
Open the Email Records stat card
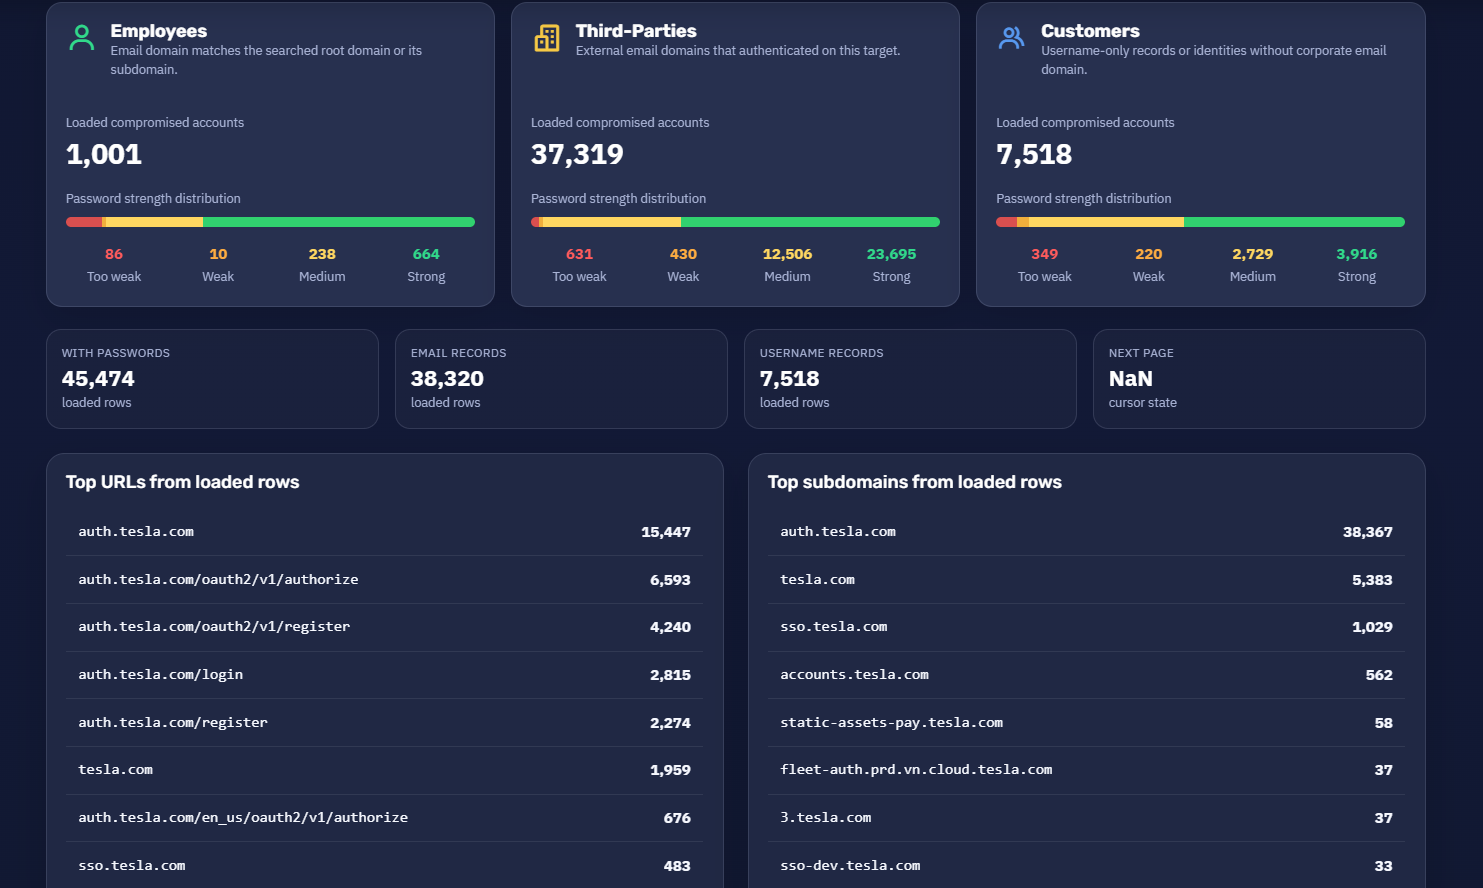pos(561,379)
